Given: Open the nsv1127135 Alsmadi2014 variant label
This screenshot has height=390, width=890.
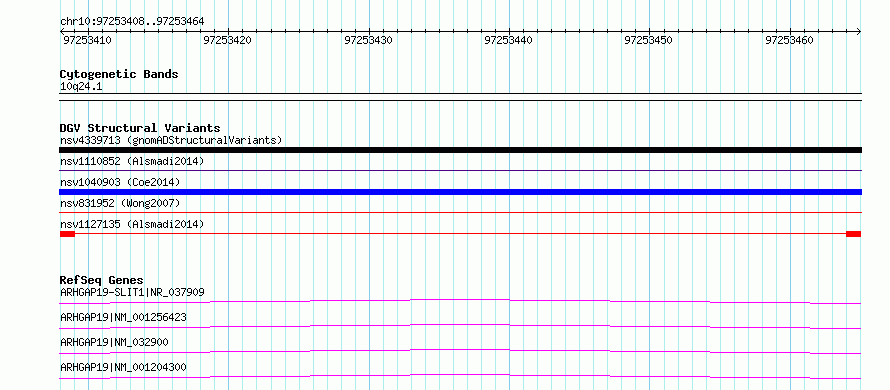Looking at the screenshot, I should 132,224.
